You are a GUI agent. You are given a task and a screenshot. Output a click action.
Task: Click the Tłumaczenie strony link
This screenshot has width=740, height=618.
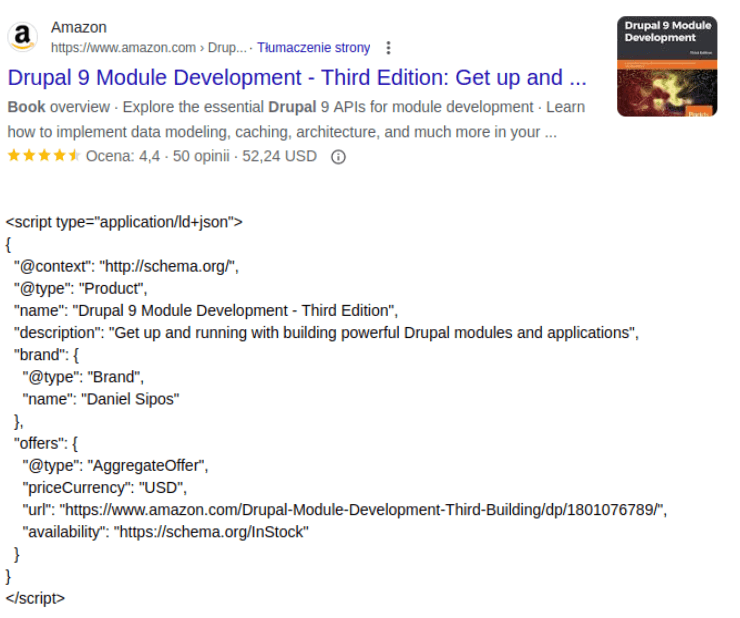click(x=313, y=48)
